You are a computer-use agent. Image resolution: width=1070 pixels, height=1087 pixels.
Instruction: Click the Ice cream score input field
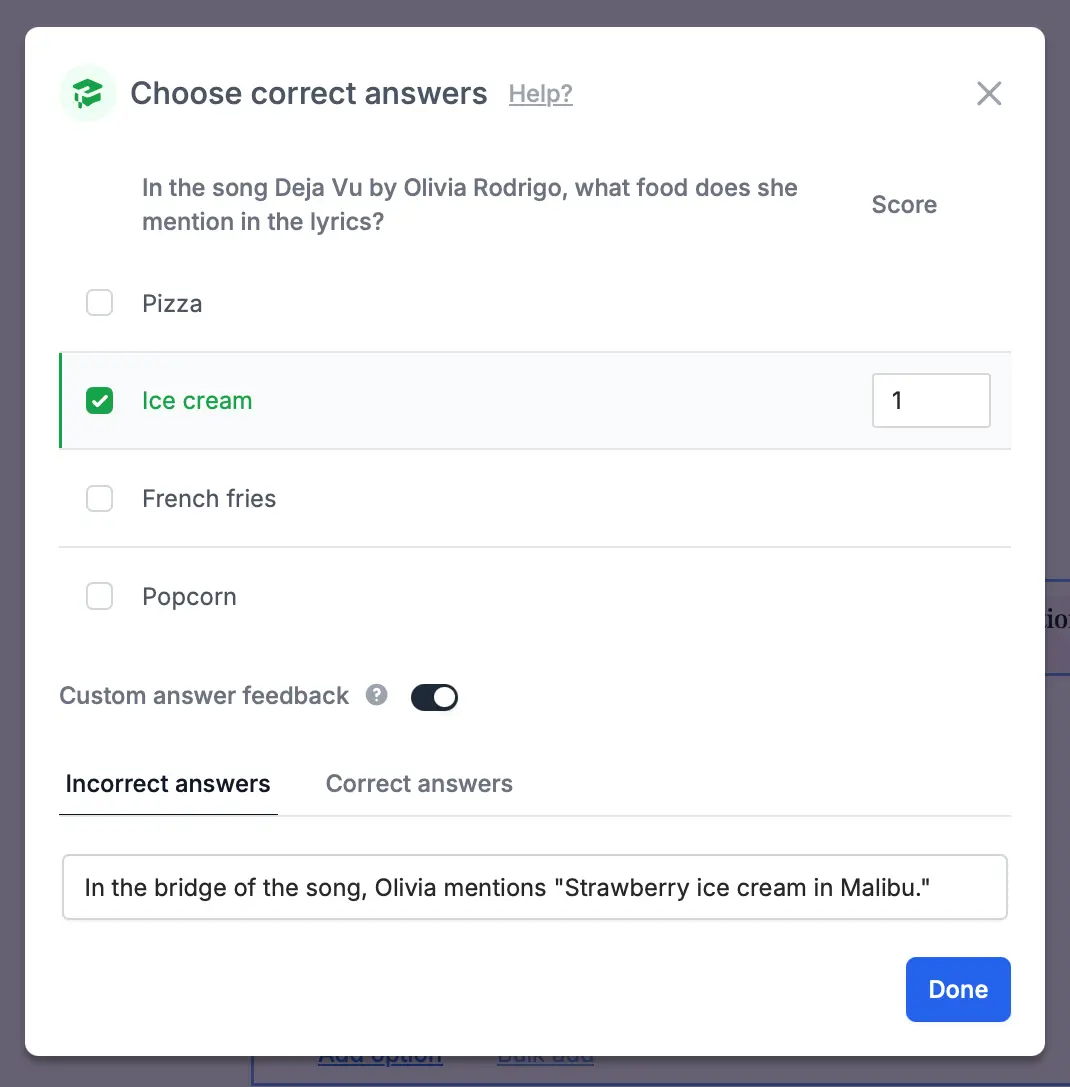pyautogui.click(x=931, y=401)
